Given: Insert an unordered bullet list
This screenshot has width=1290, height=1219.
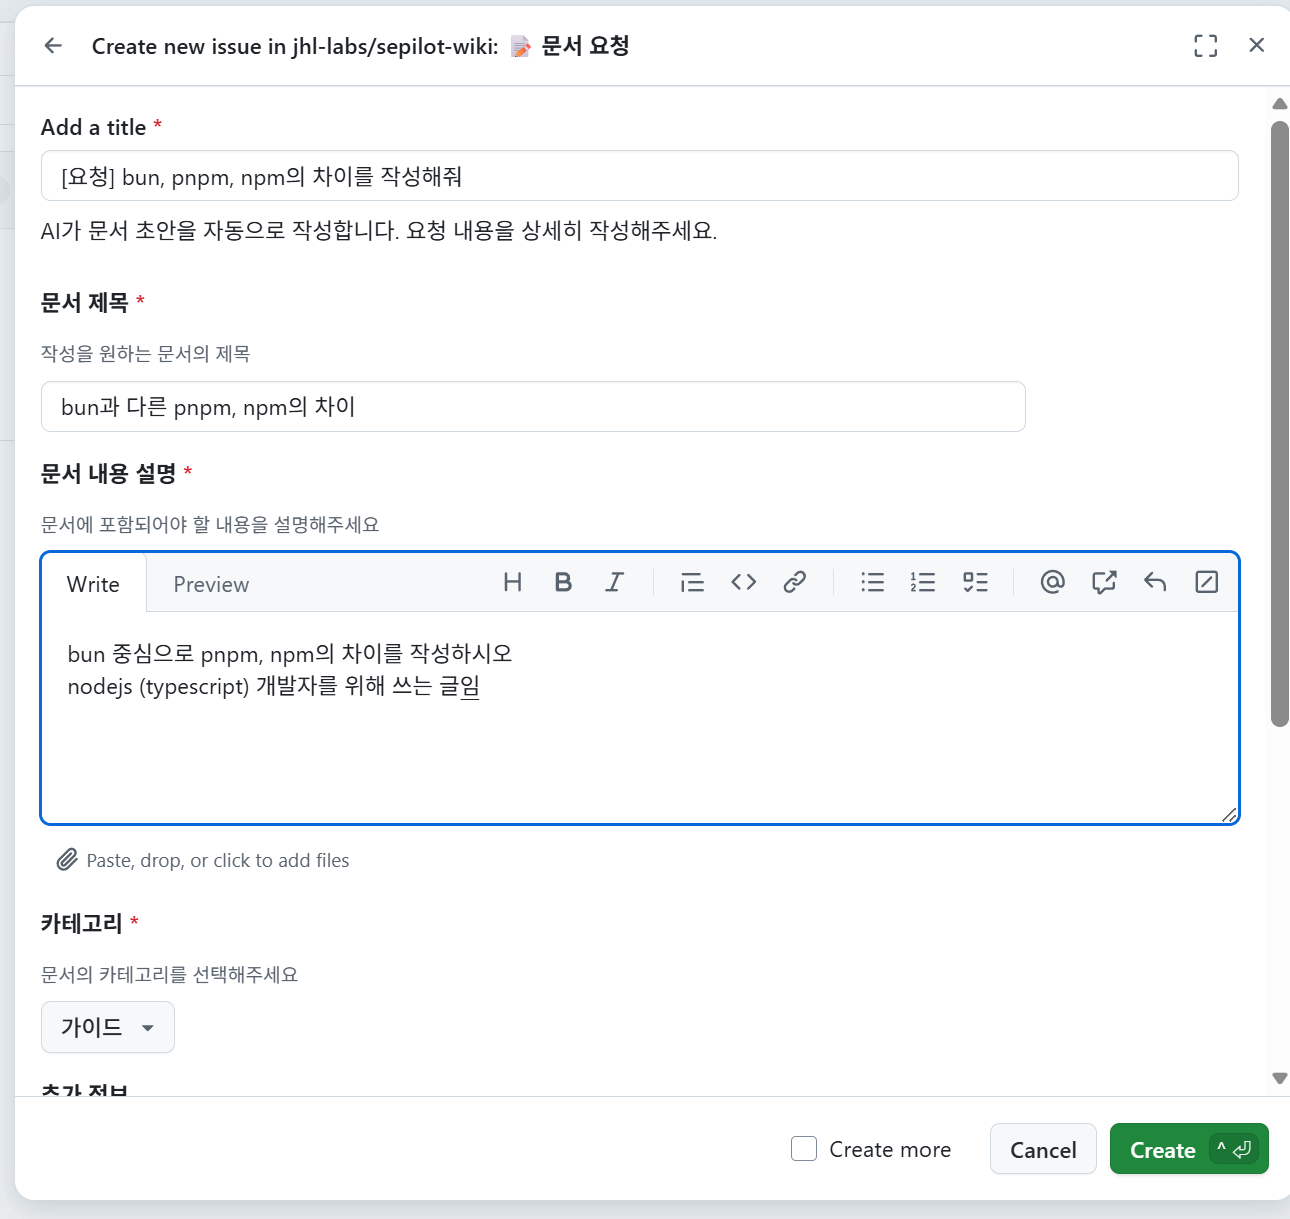Looking at the screenshot, I should tap(872, 583).
